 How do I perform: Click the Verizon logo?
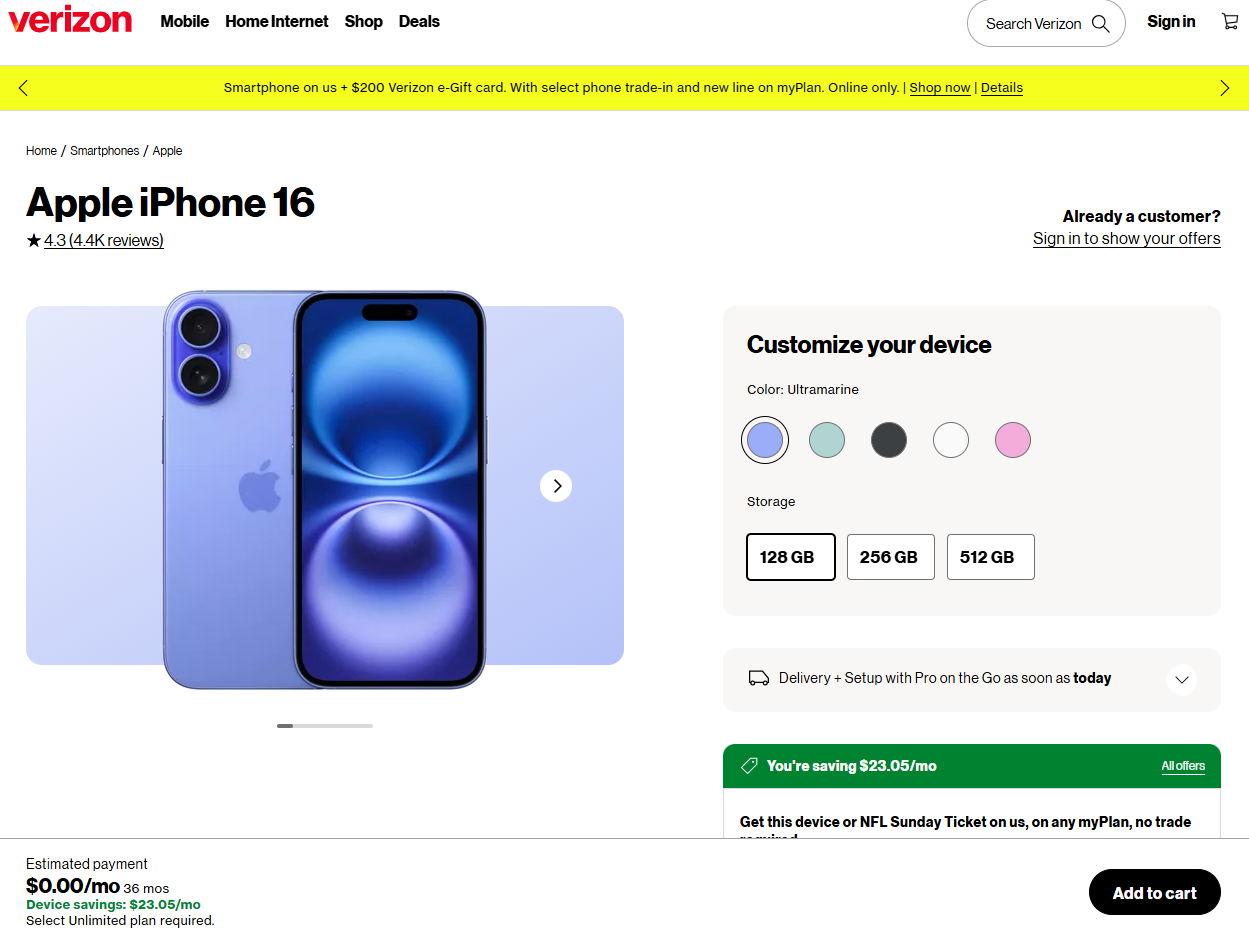pos(70,21)
